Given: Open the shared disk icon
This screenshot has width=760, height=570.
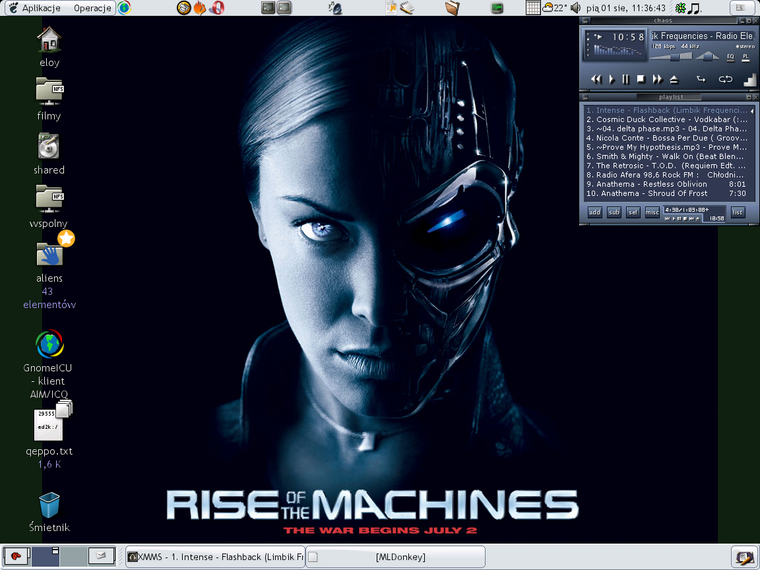Looking at the screenshot, I should tap(48, 145).
